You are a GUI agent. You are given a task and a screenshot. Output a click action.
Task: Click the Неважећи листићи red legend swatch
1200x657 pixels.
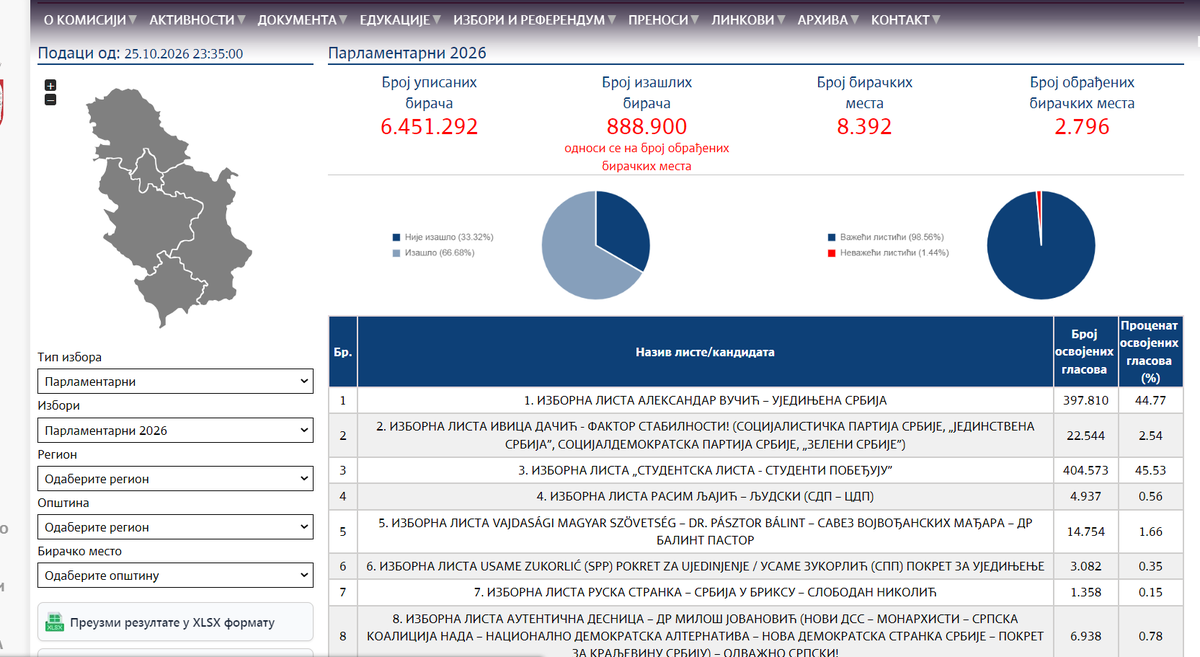[831, 253]
